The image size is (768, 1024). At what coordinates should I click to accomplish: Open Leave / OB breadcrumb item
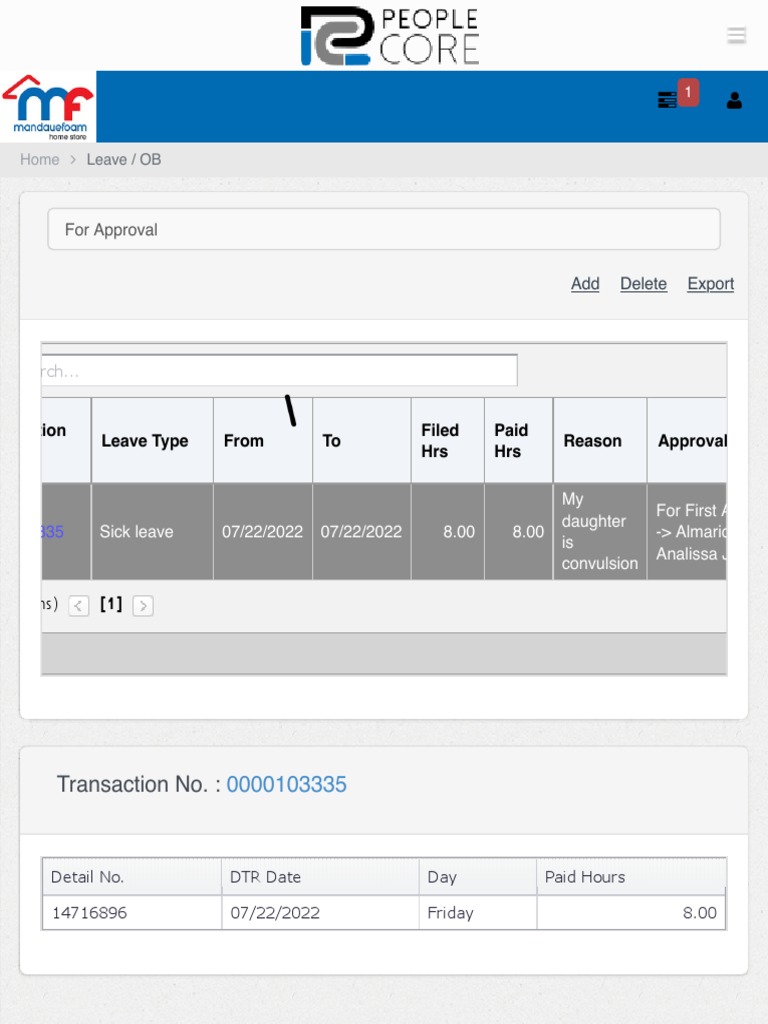[123, 159]
